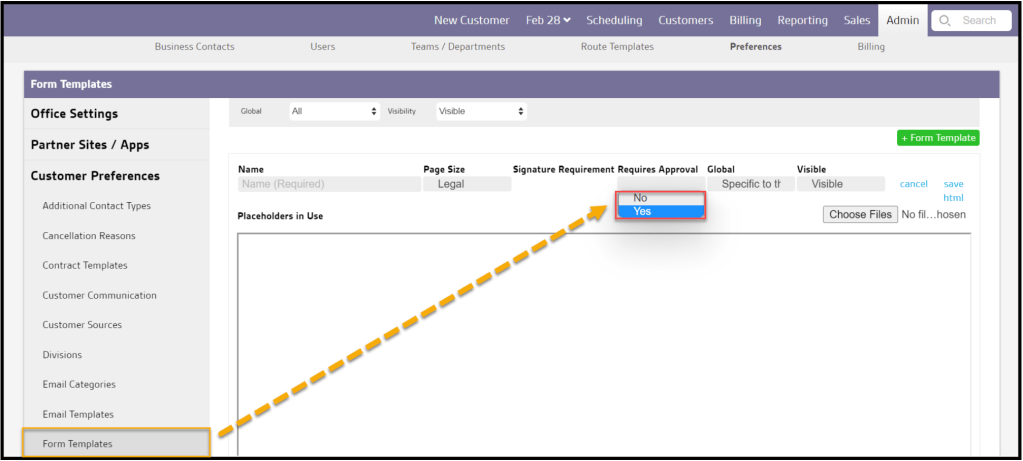Click New Customer in top bar
The height and width of the screenshot is (461, 1023).
471,20
